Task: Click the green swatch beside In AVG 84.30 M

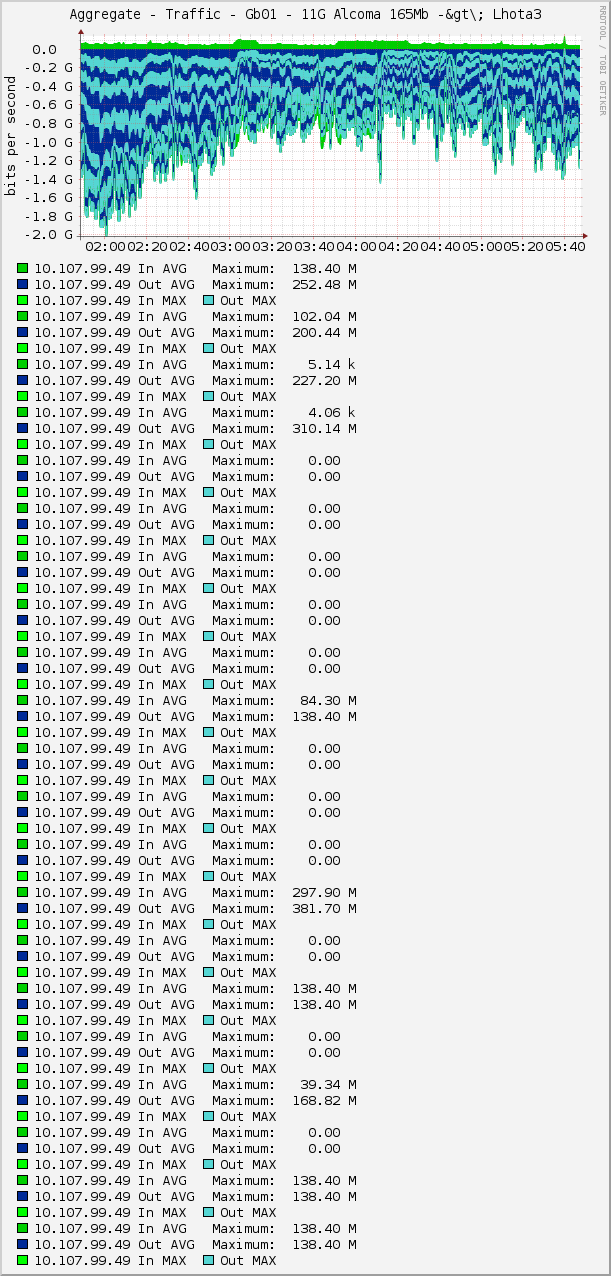Action: pos(23,701)
